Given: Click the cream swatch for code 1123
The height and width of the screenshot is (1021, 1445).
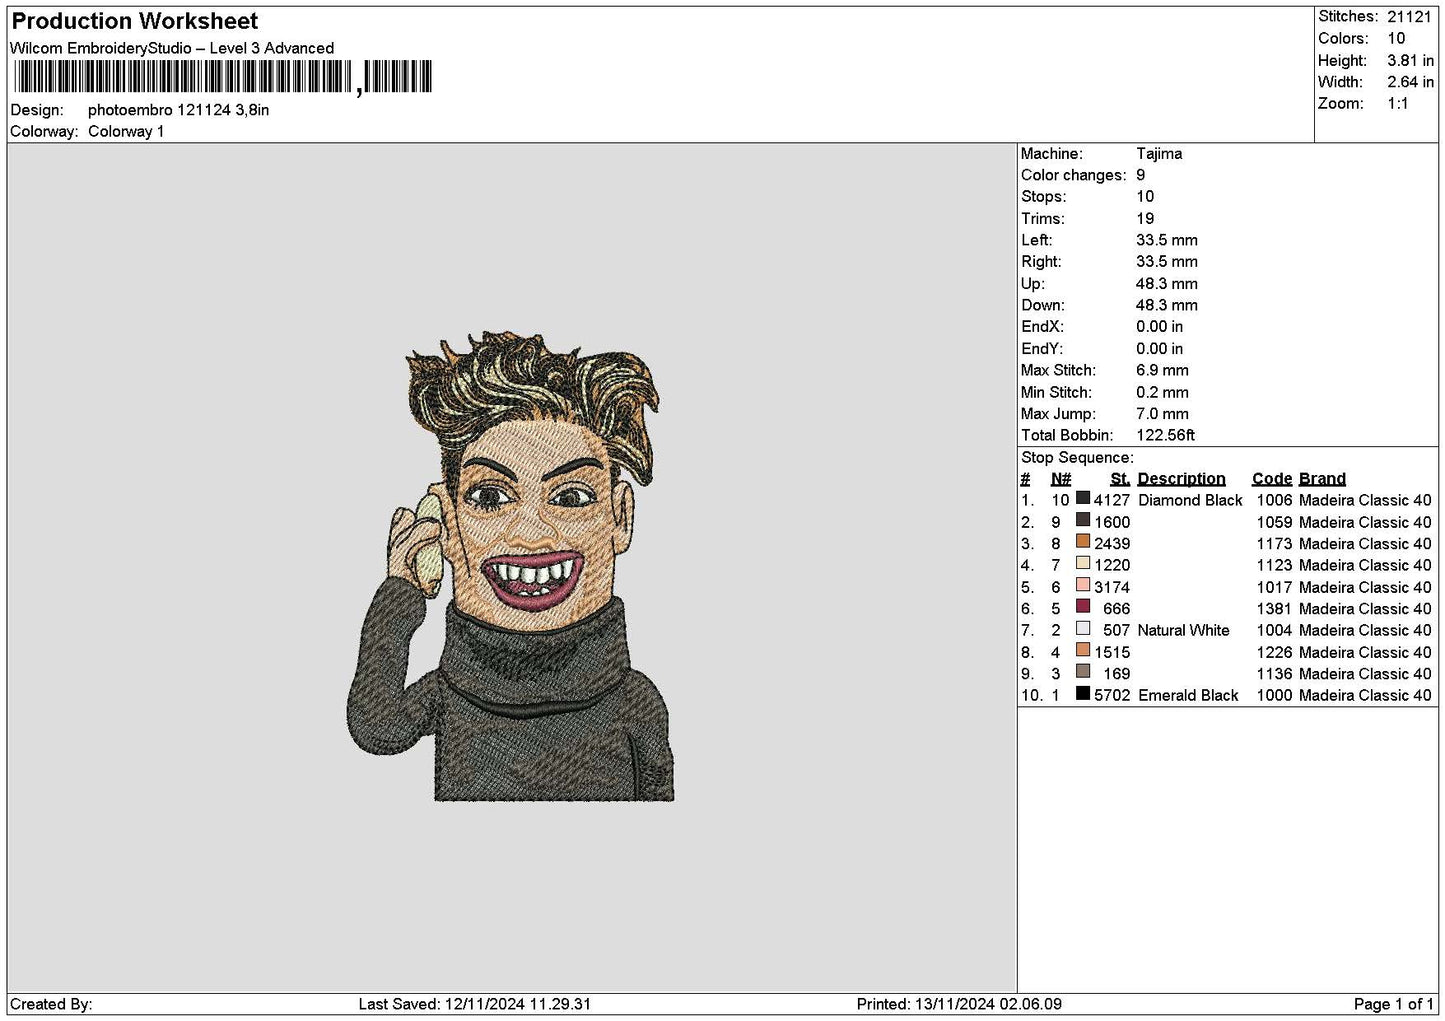Looking at the screenshot, I should click(x=1083, y=564).
